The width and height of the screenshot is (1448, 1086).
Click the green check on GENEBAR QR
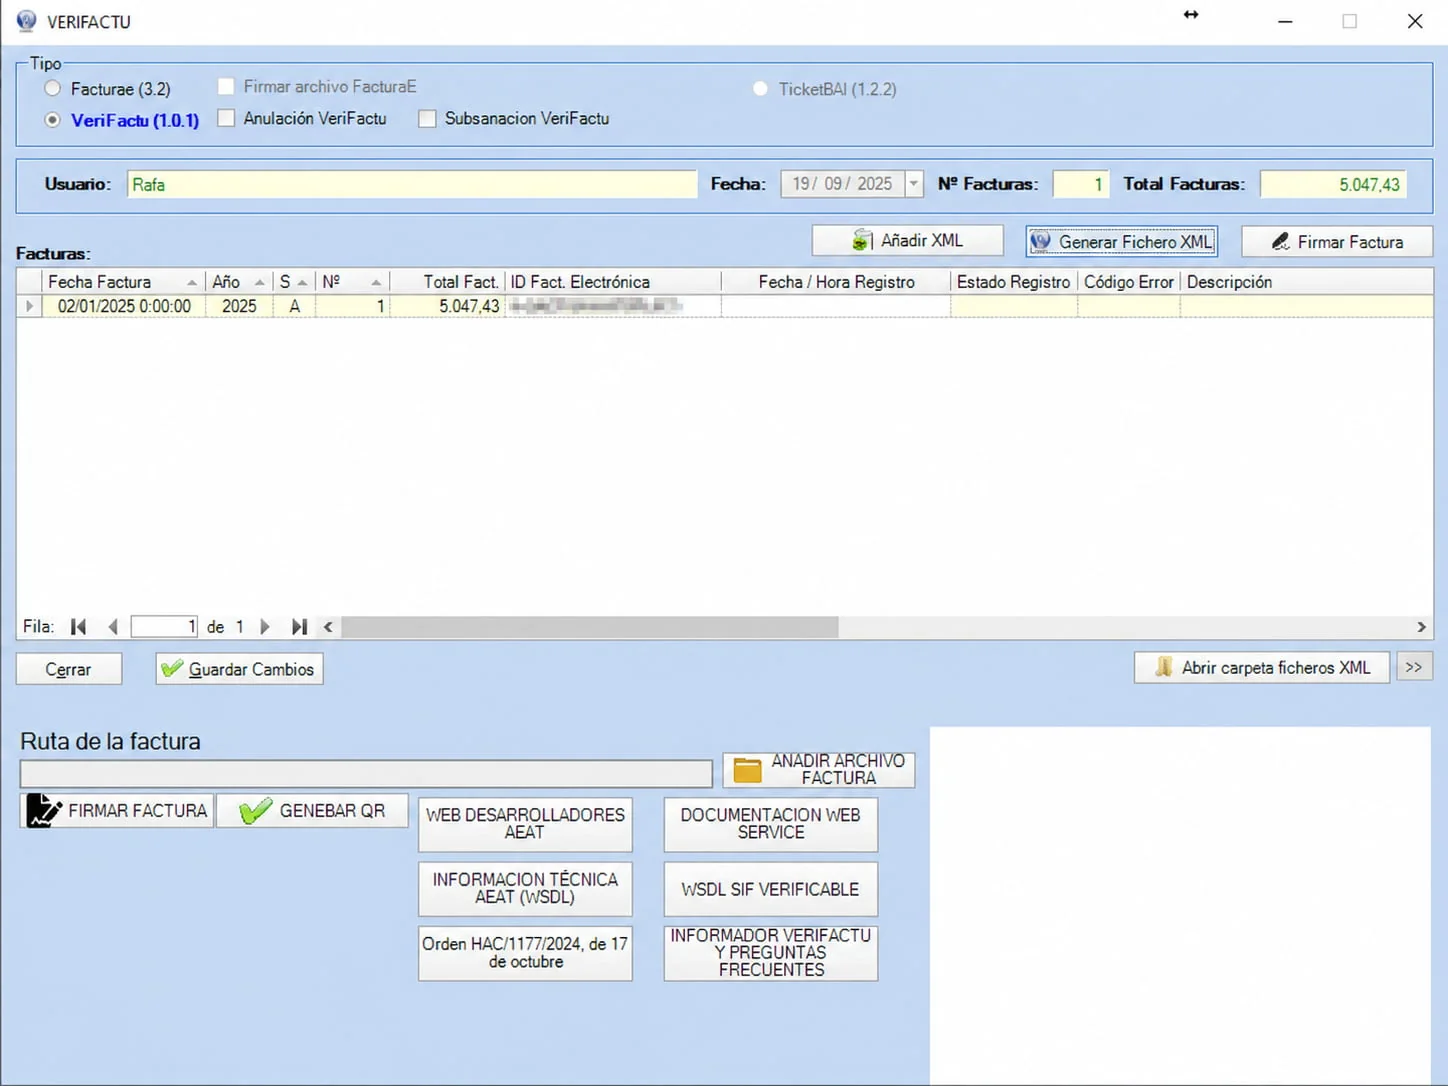coord(256,810)
